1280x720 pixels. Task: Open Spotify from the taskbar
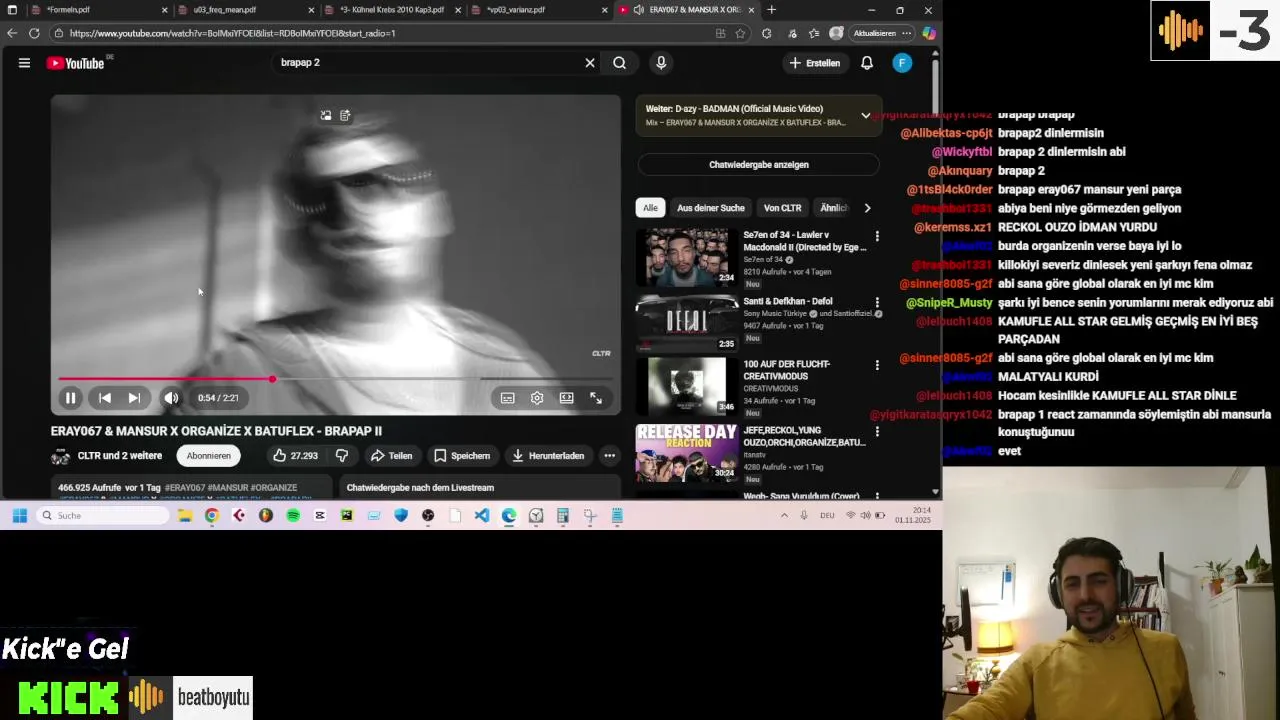[293, 516]
